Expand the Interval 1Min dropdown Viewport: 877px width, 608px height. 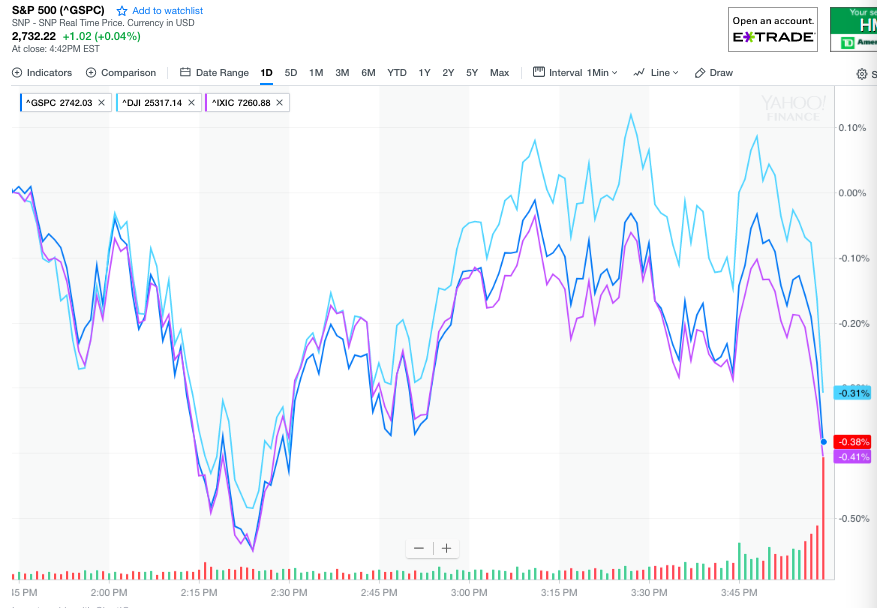pos(575,73)
